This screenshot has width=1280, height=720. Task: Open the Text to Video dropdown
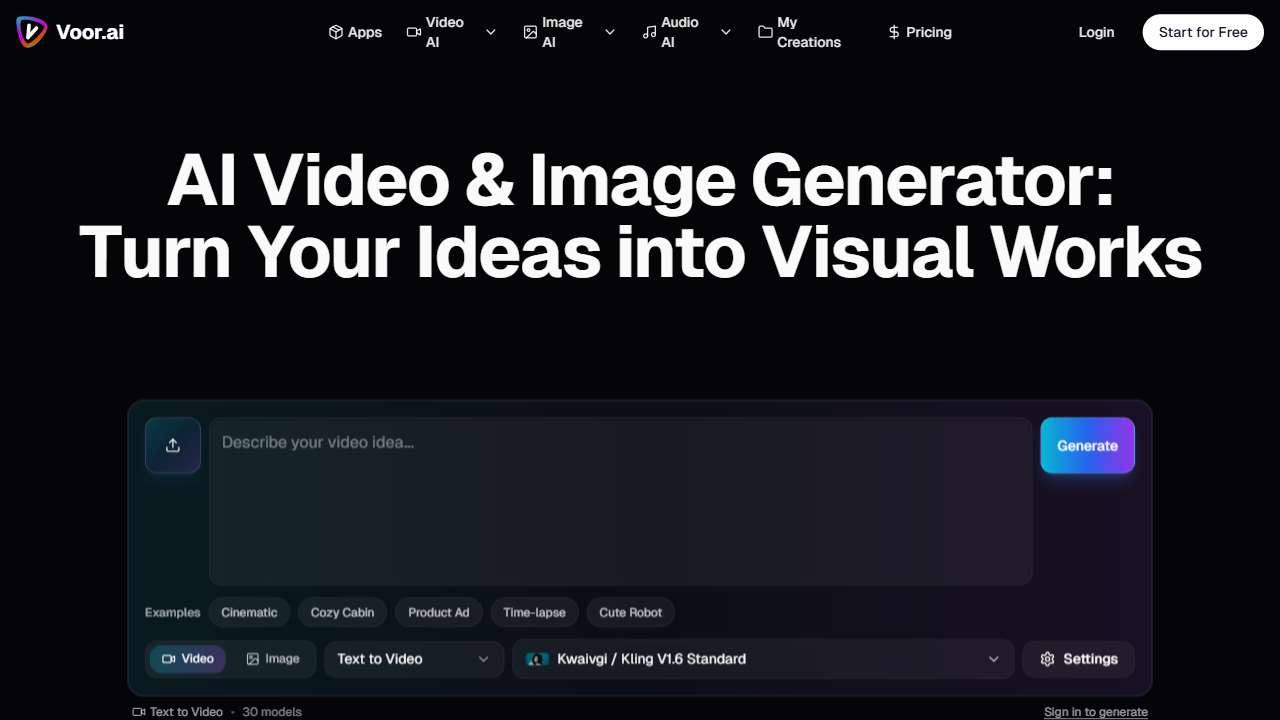point(413,659)
